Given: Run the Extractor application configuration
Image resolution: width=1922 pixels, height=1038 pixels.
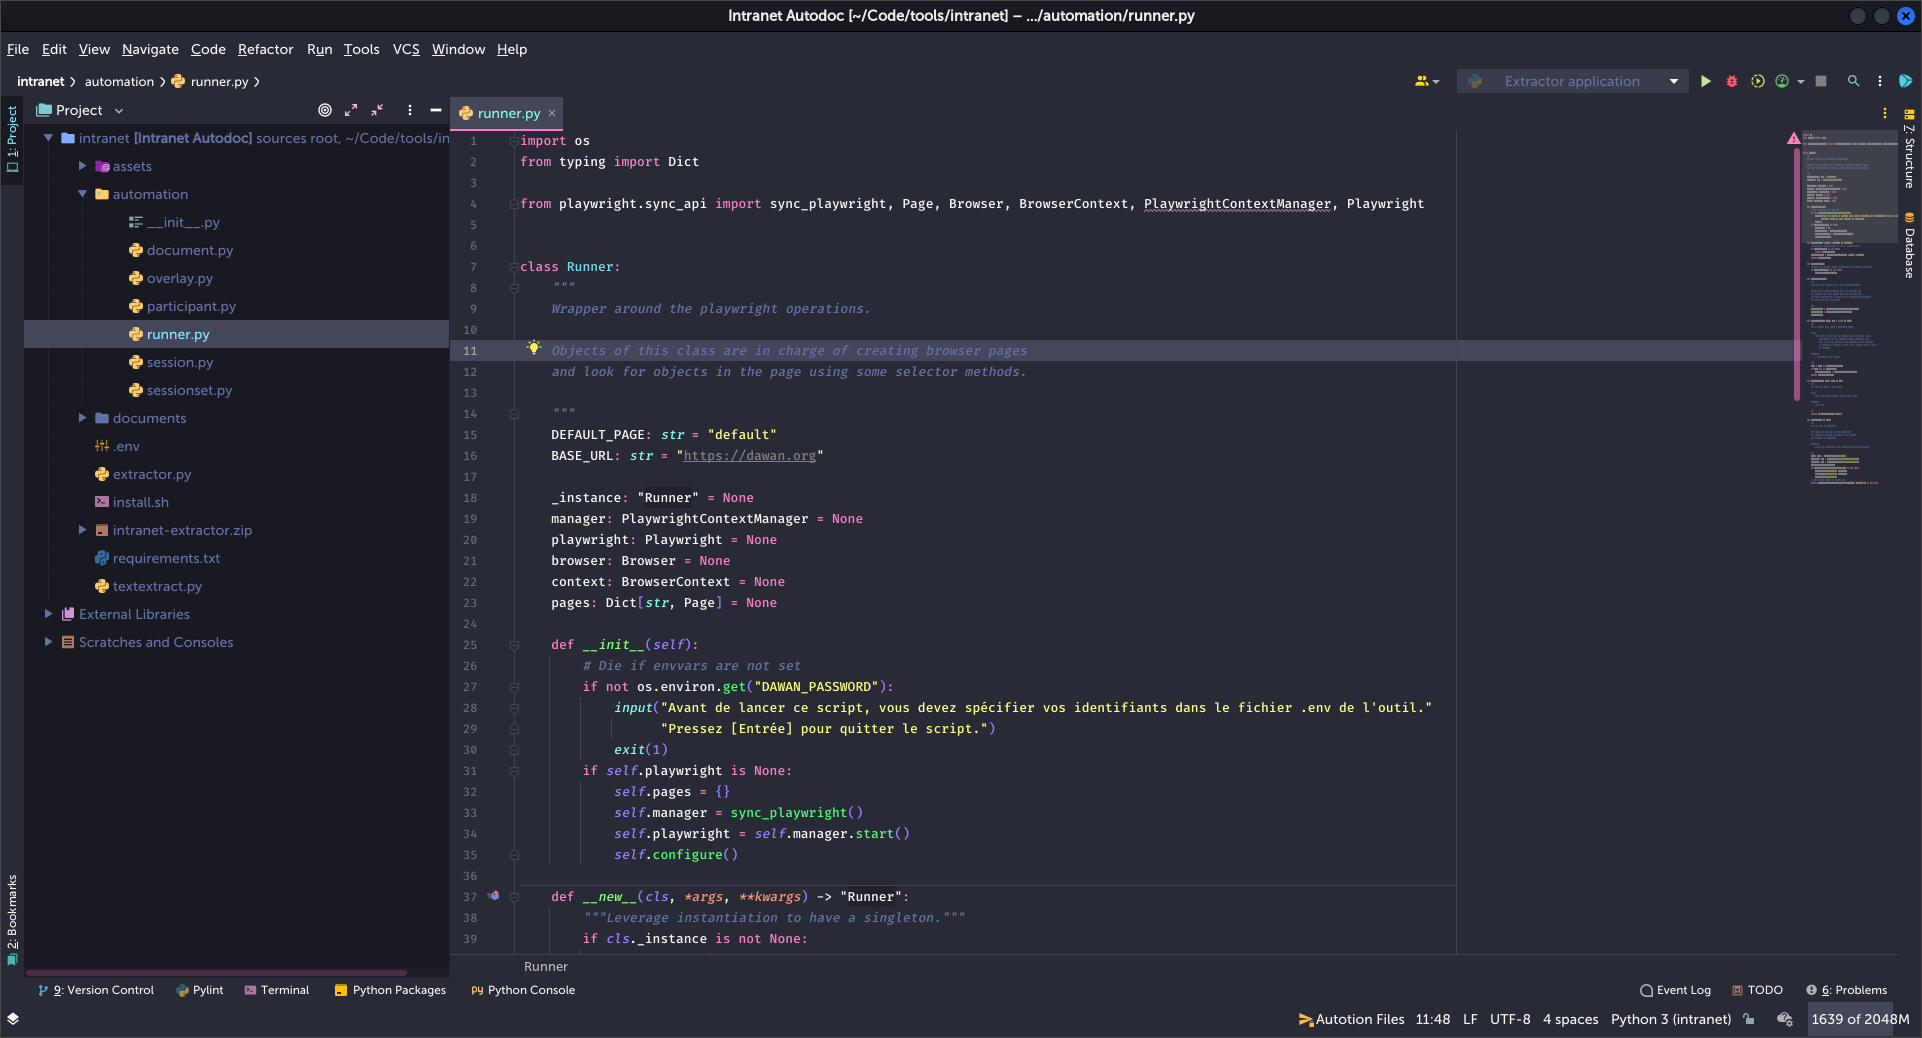Looking at the screenshot, I should pos(1705,81).
